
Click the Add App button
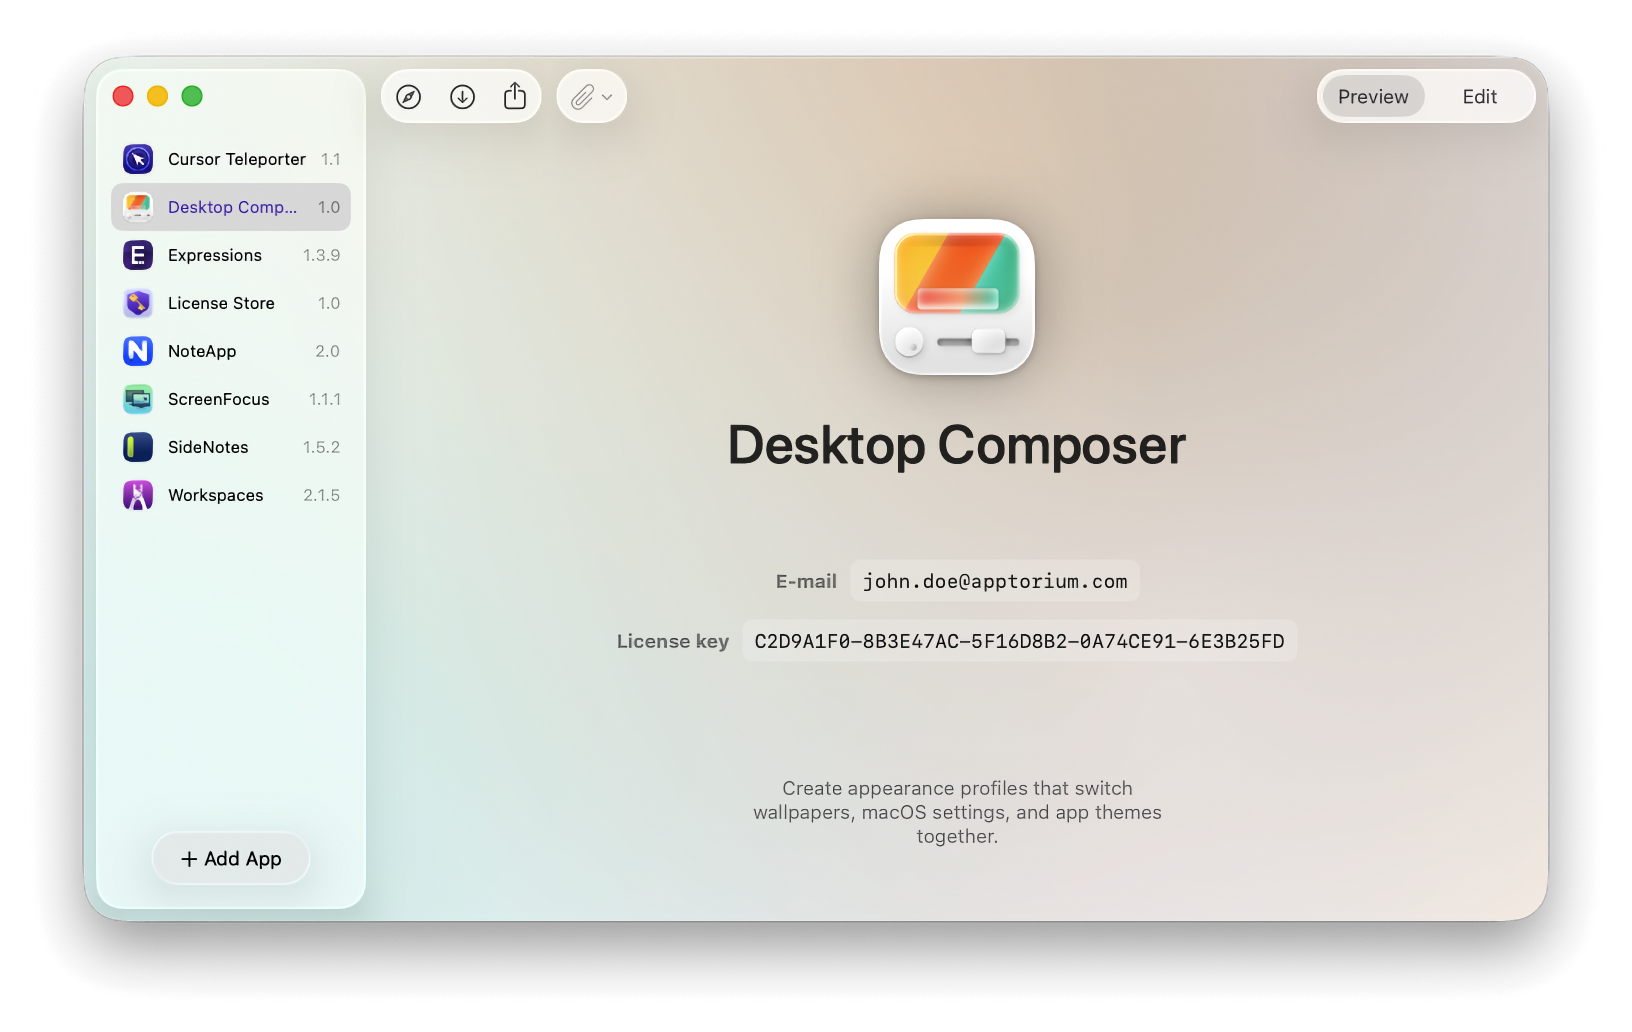click(230, 858)
